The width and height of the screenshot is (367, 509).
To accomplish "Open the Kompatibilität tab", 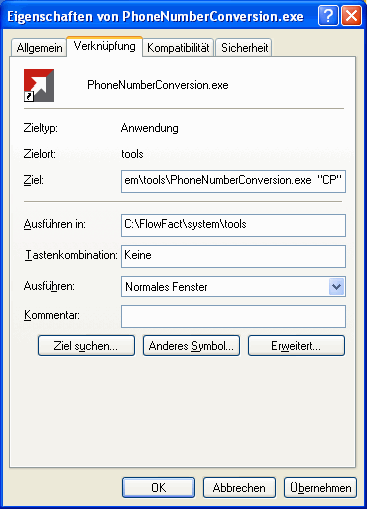I will pos(178,48).
